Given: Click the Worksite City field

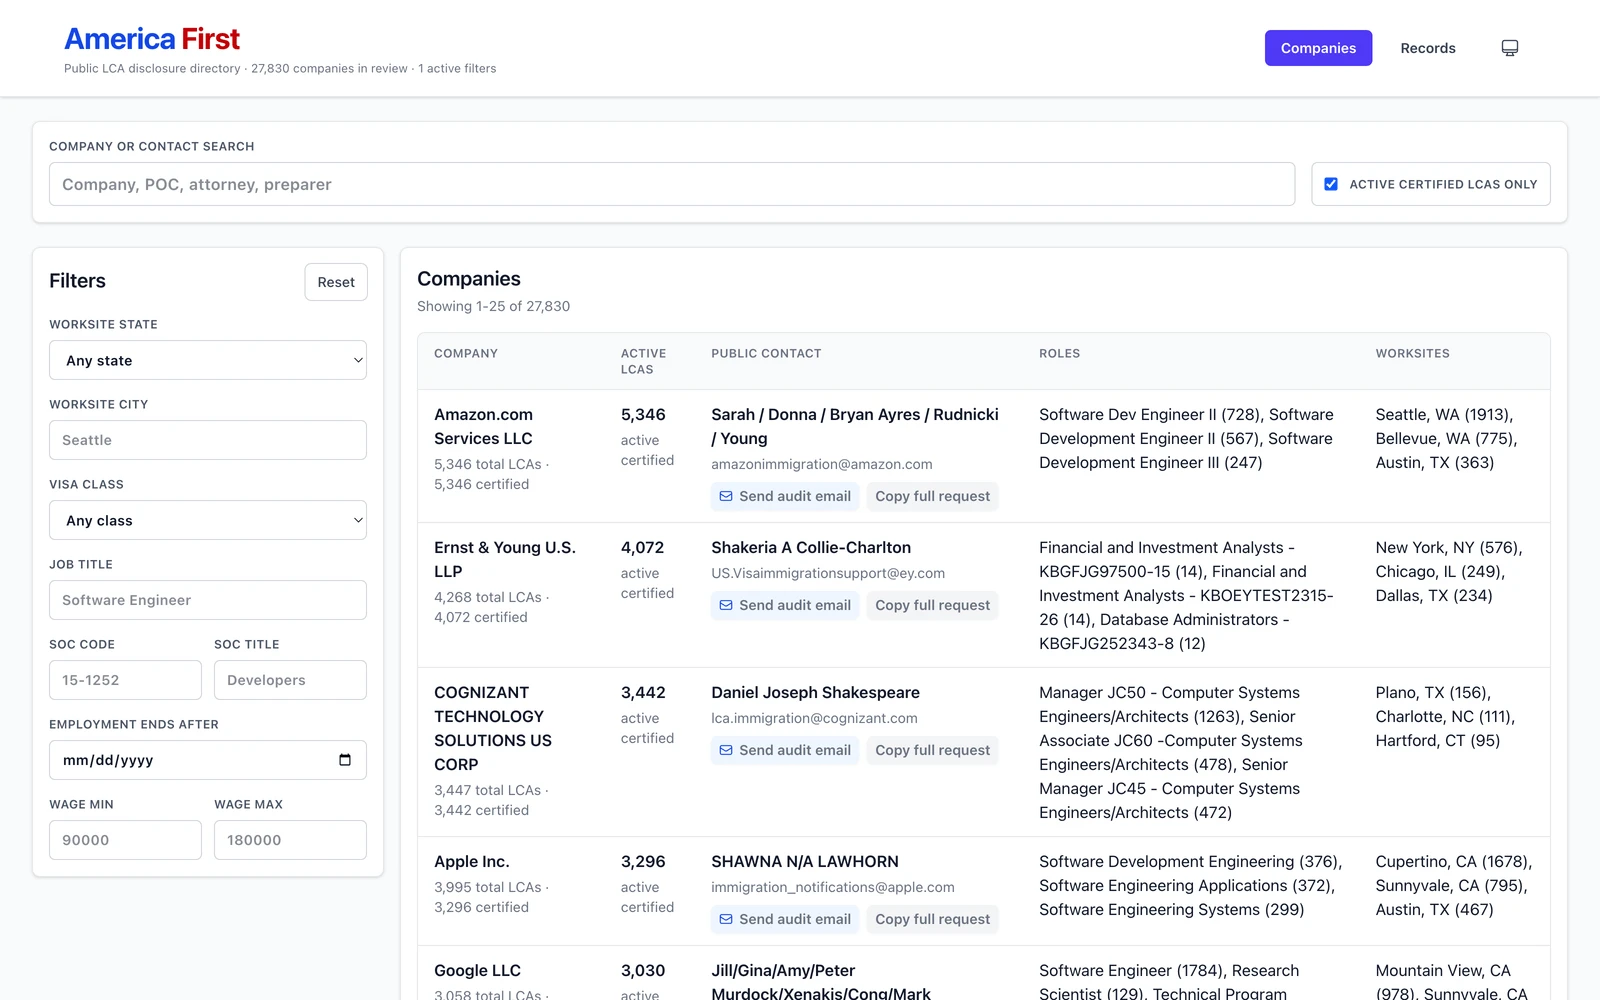Looking at the screenshot, I should tap(208, 440).
